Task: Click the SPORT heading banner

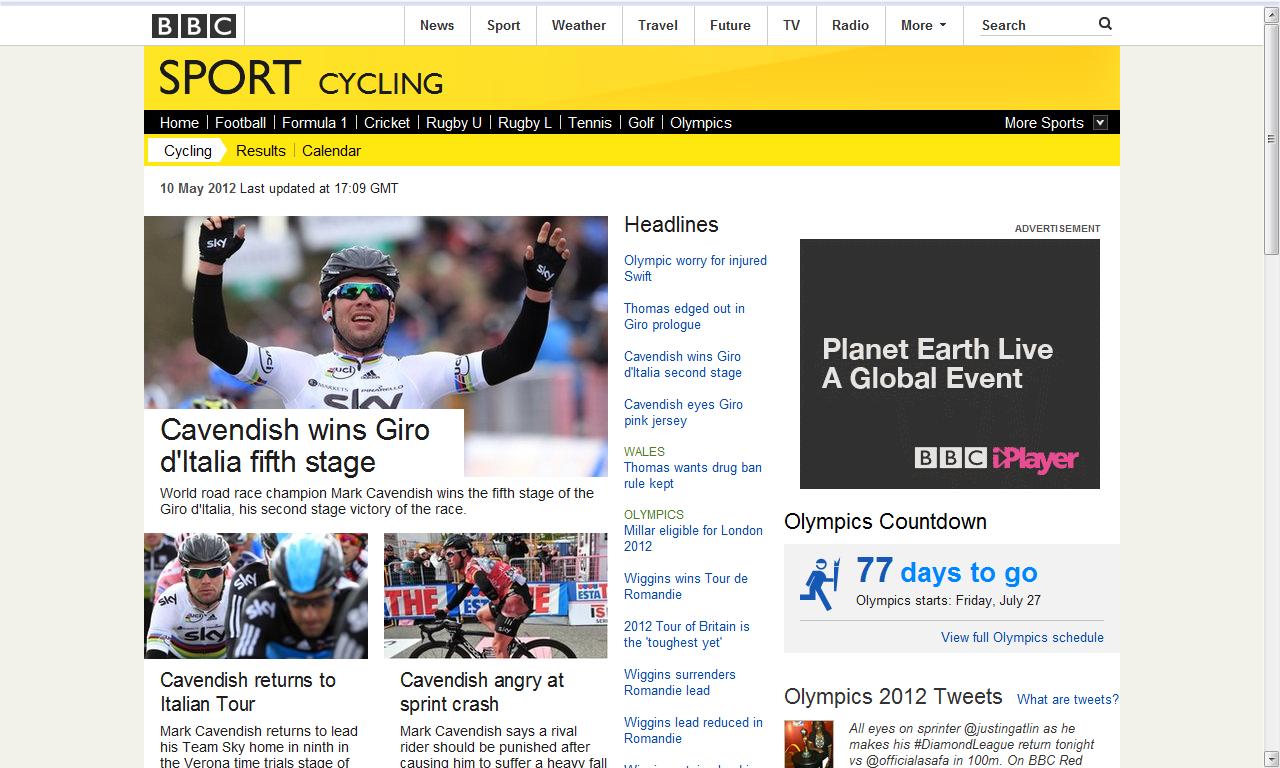Action: point(230,78)
